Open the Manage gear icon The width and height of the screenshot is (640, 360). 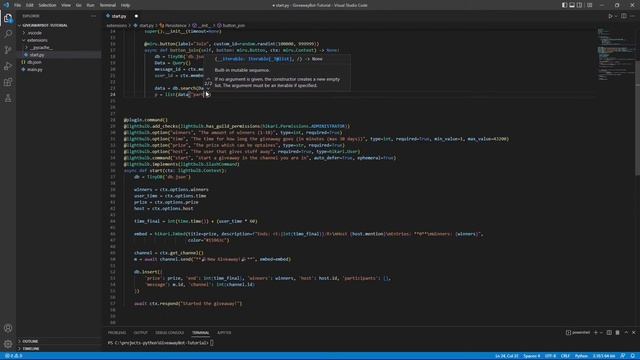tap(8, 344)
